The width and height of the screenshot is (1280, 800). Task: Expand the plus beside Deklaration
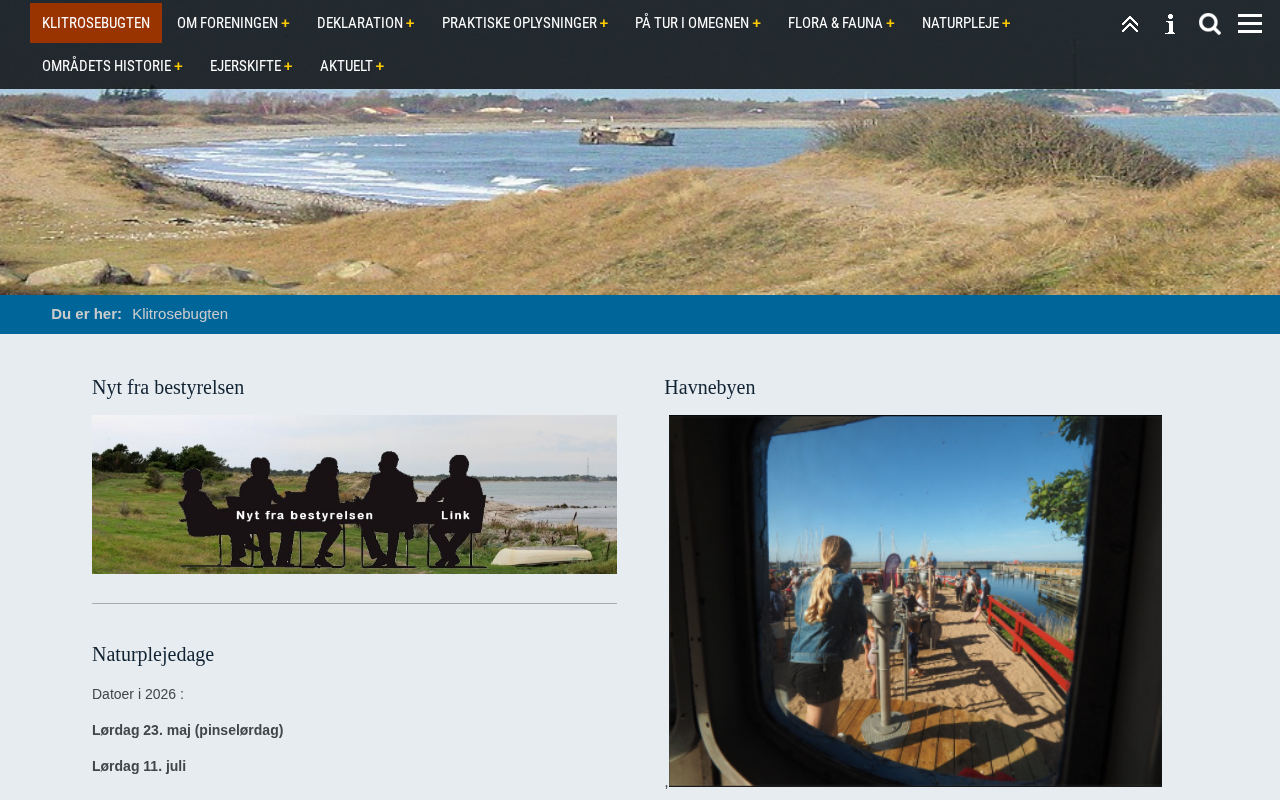(x=410, y=23)
